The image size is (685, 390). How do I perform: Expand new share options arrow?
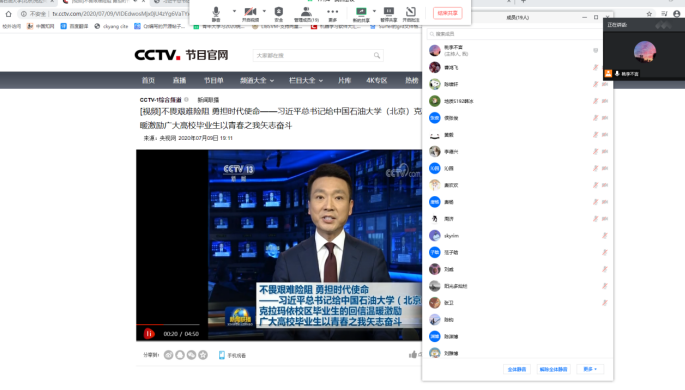374,11
